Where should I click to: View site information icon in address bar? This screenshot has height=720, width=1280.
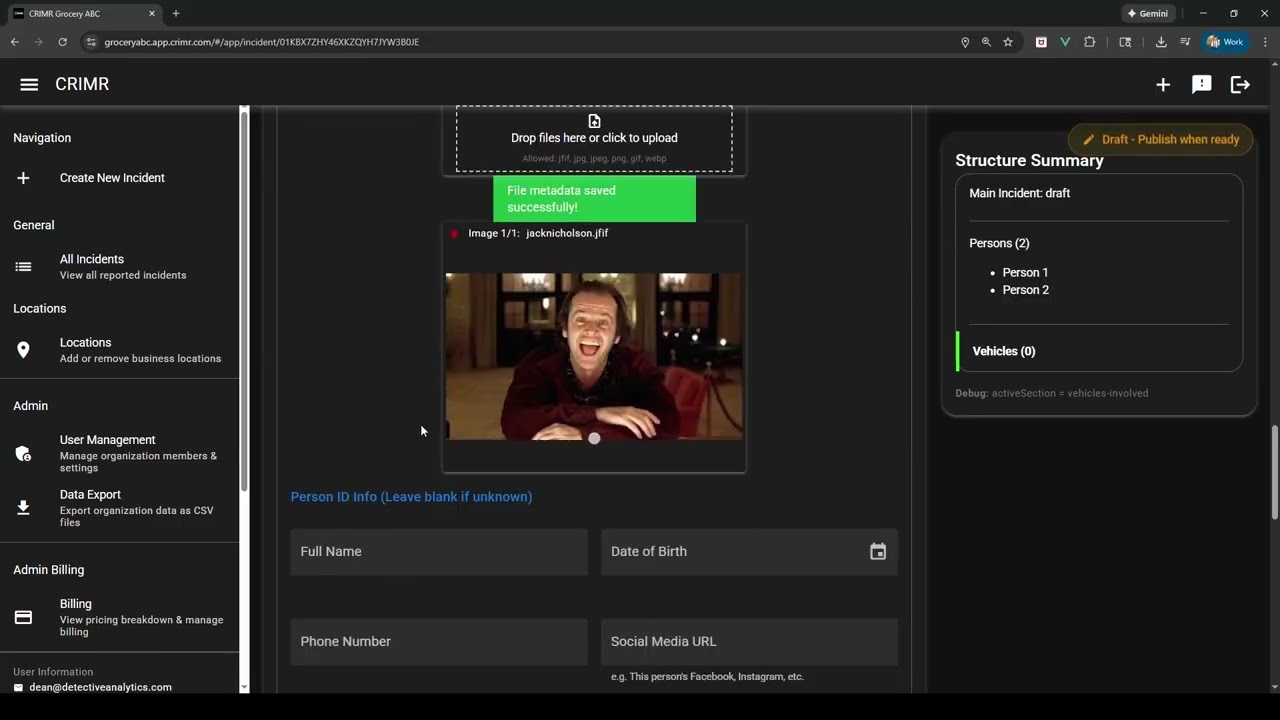click(91, 42)
